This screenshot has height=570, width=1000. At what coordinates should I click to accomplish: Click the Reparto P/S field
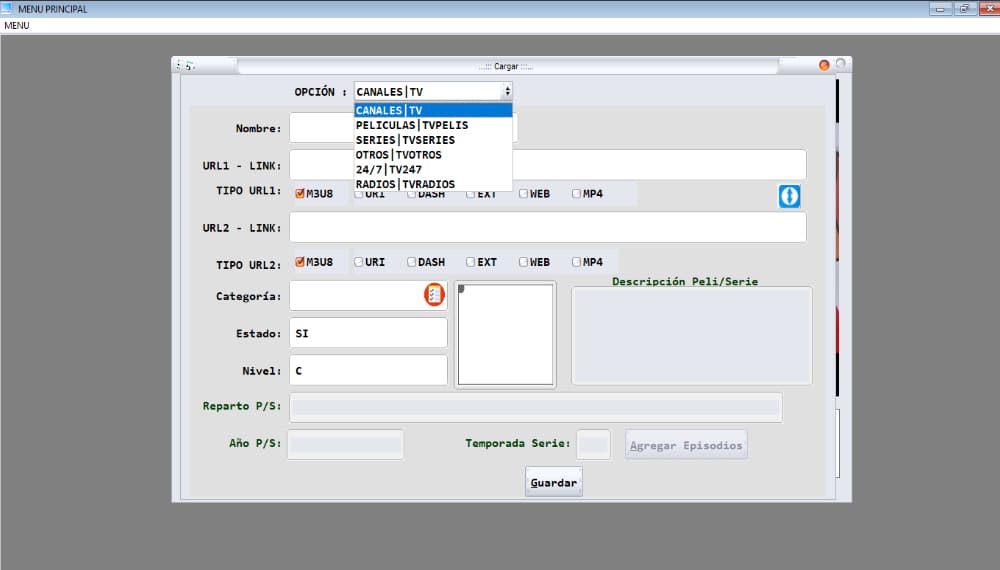536,407
